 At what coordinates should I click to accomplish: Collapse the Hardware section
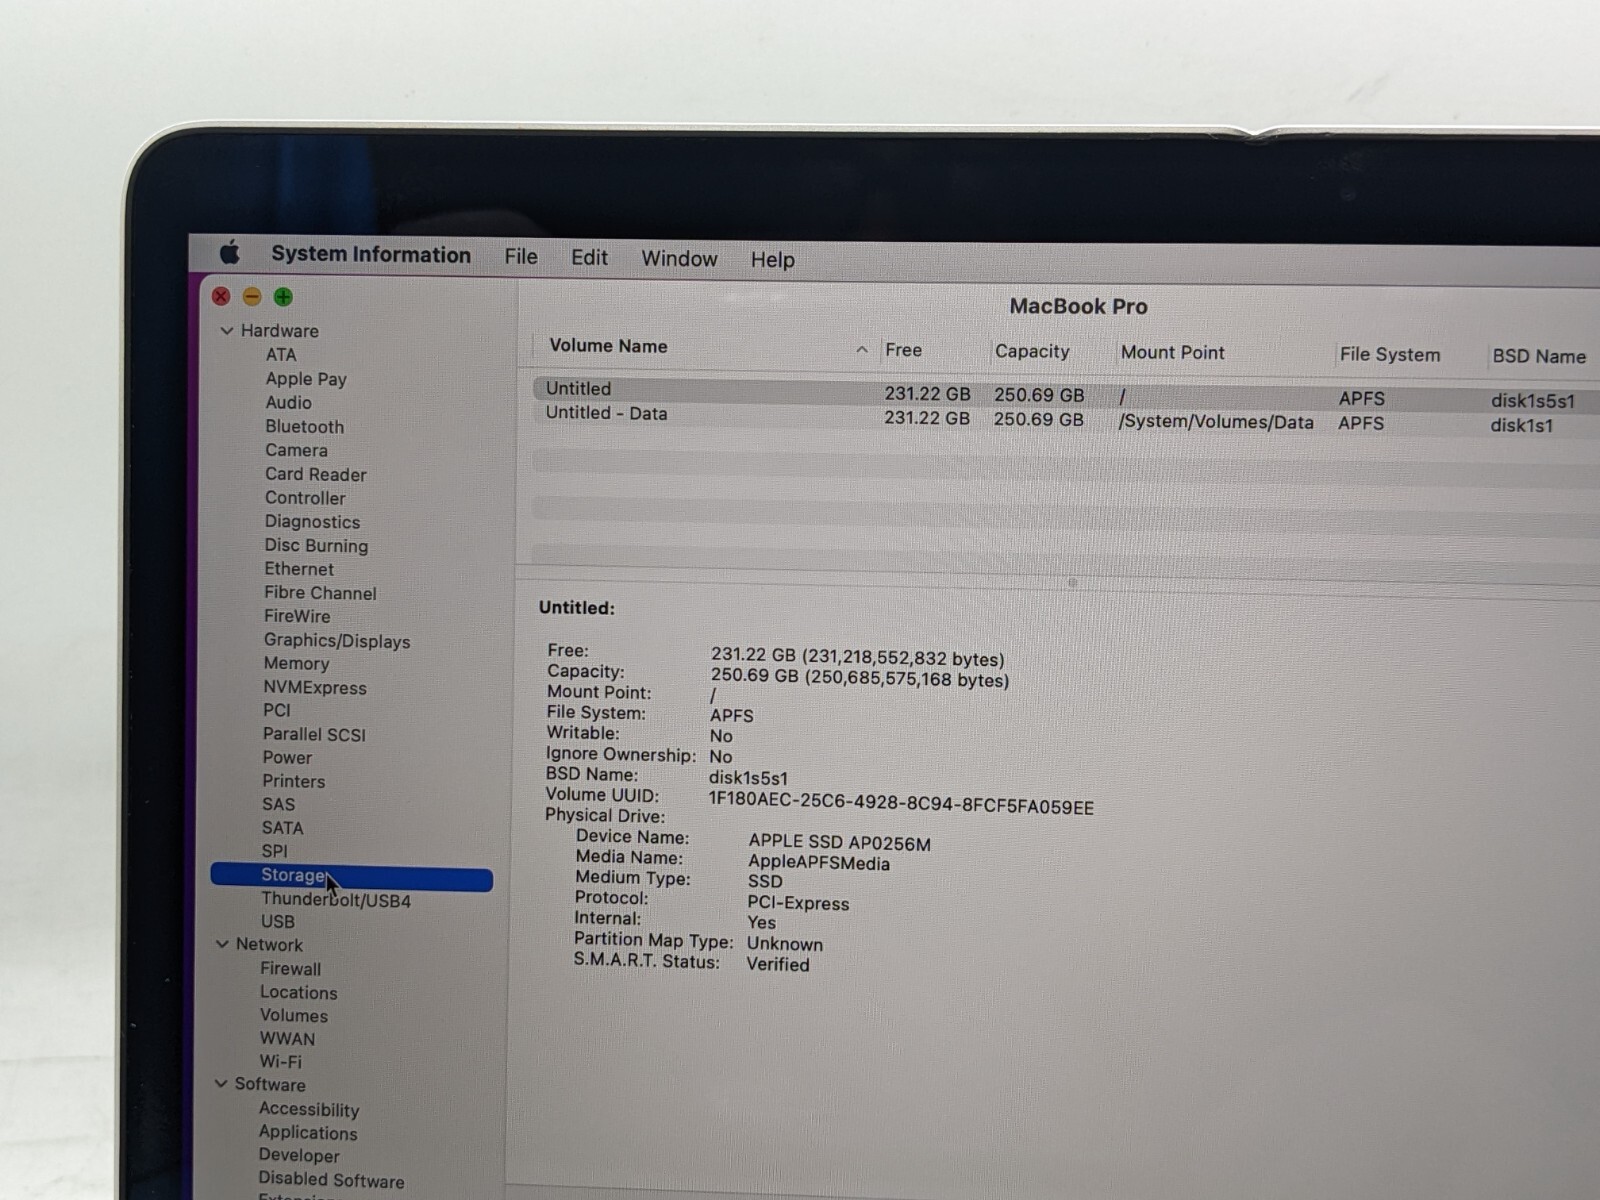227,330
